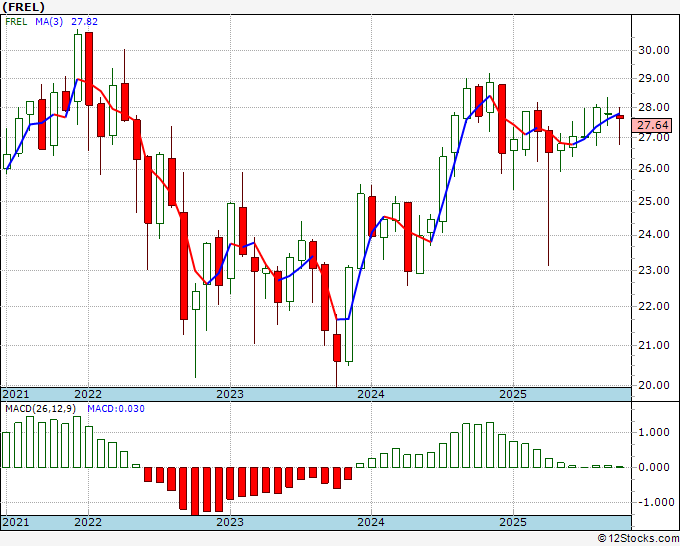Viewport: 680px width, 546px height.
Task: Click the 2023 label on MACD axis
Action: (230, 522)
